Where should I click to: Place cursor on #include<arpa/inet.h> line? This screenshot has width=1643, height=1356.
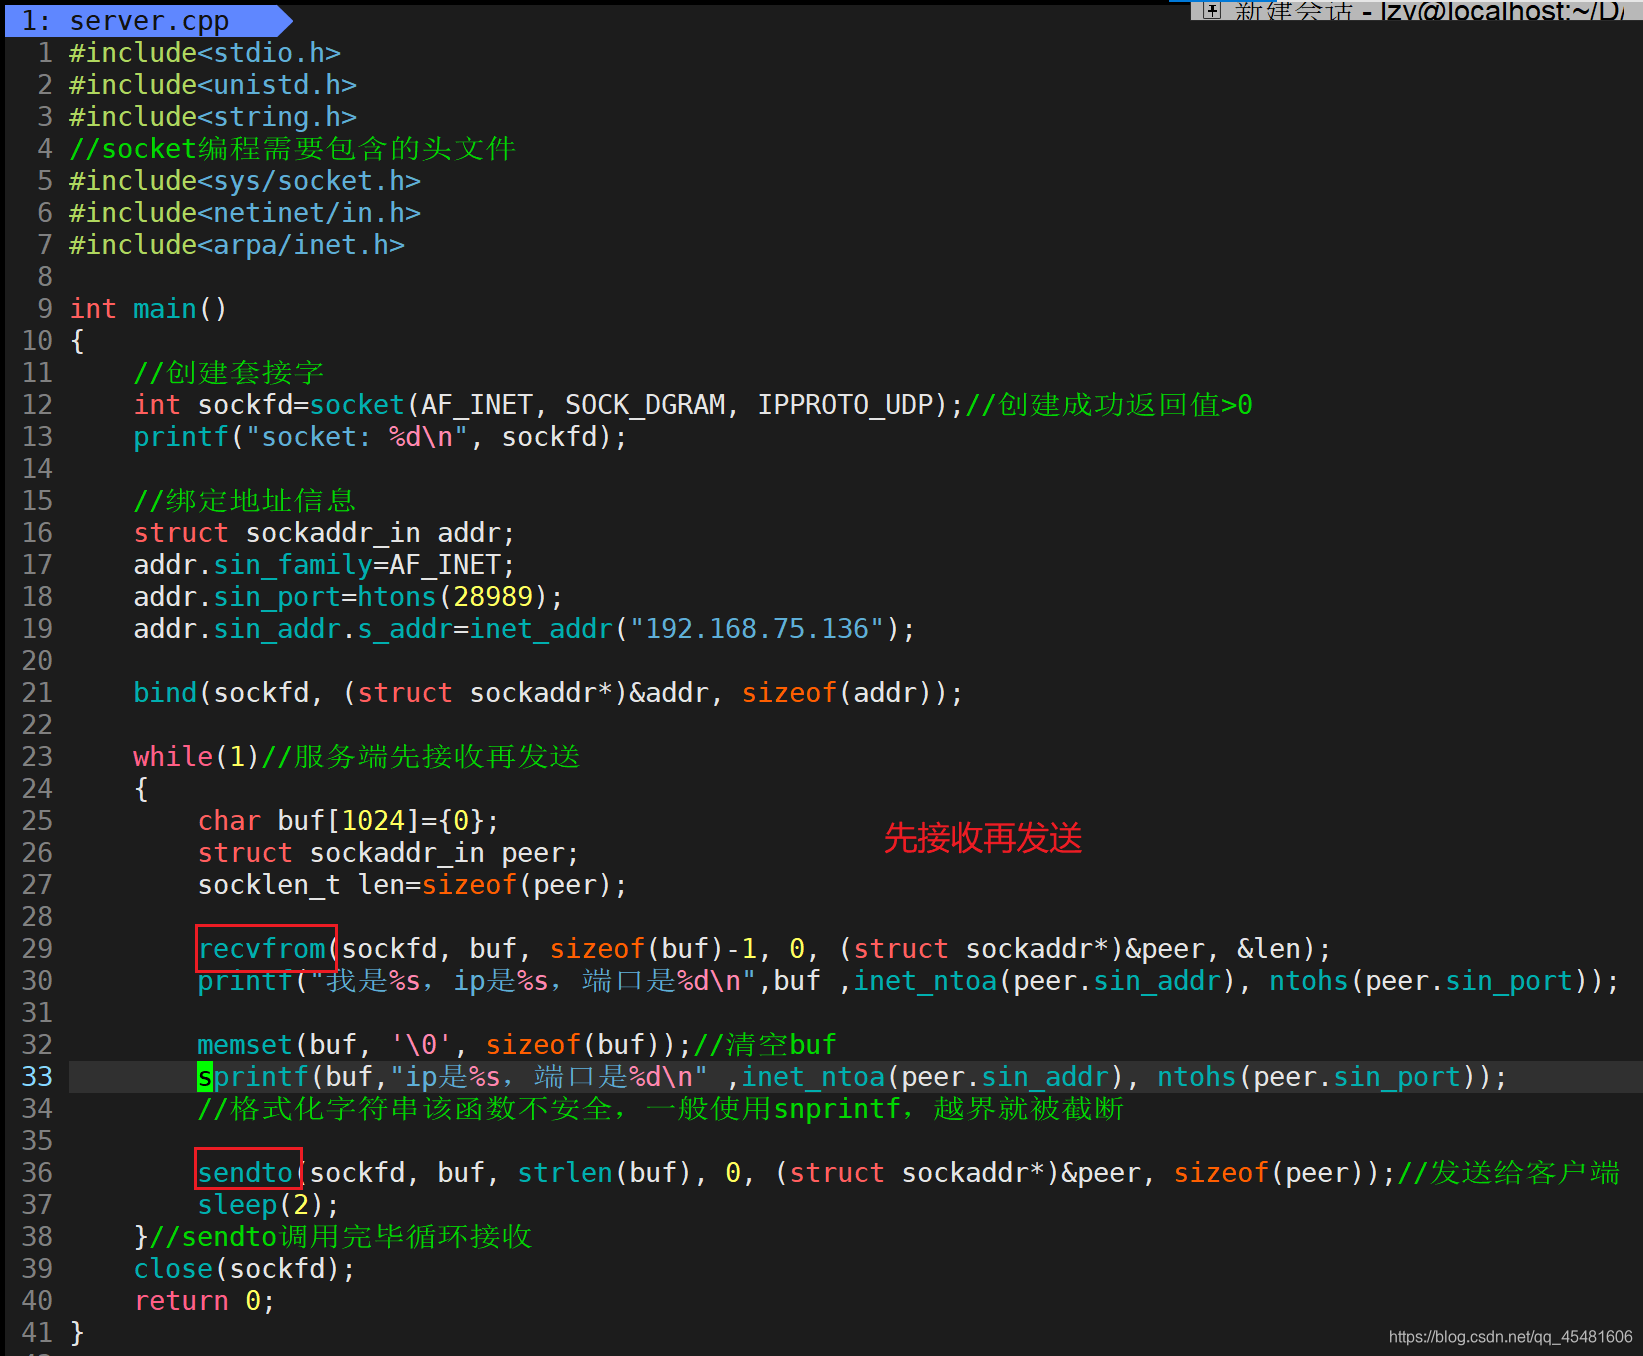coord(237,245)
